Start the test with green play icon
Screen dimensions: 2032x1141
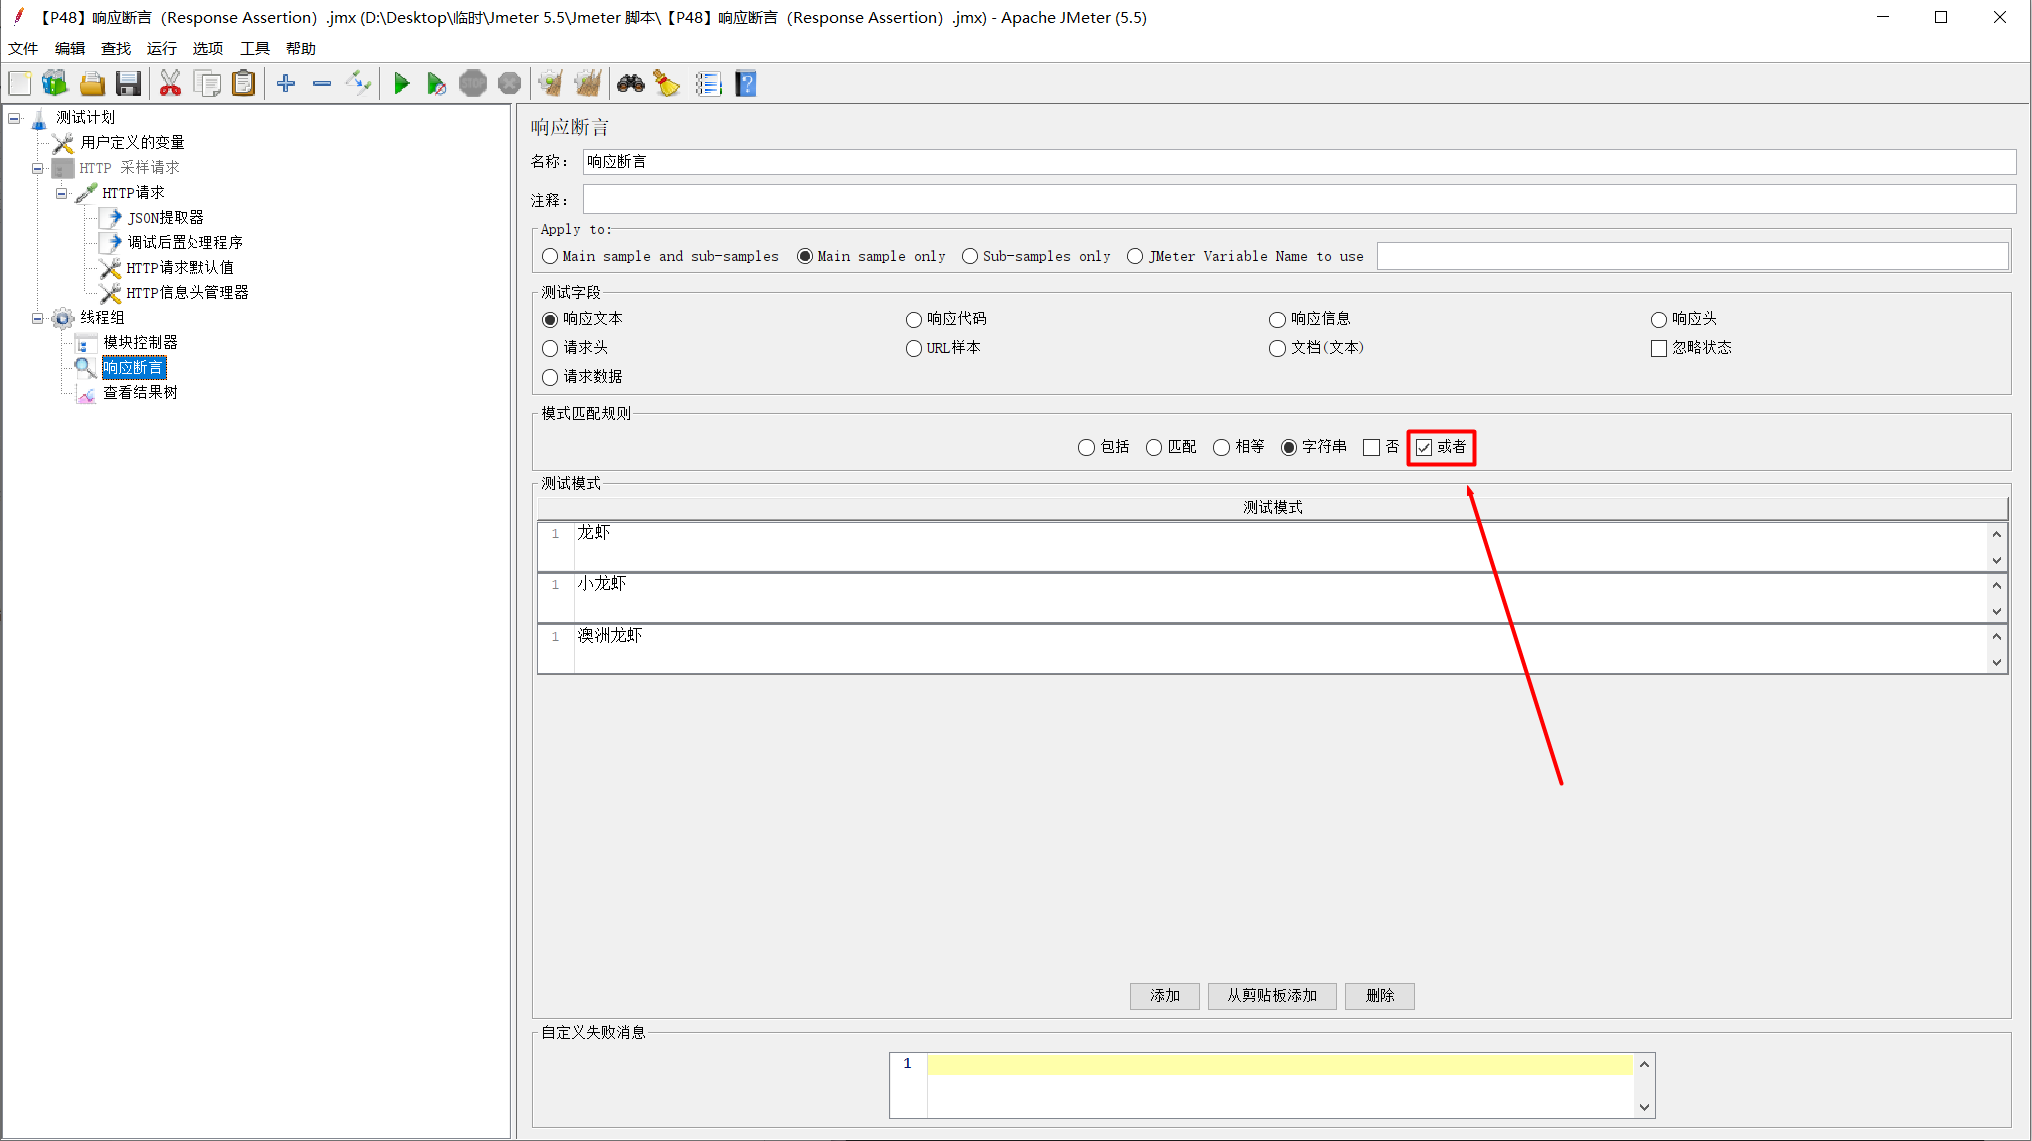pos(401,84)
